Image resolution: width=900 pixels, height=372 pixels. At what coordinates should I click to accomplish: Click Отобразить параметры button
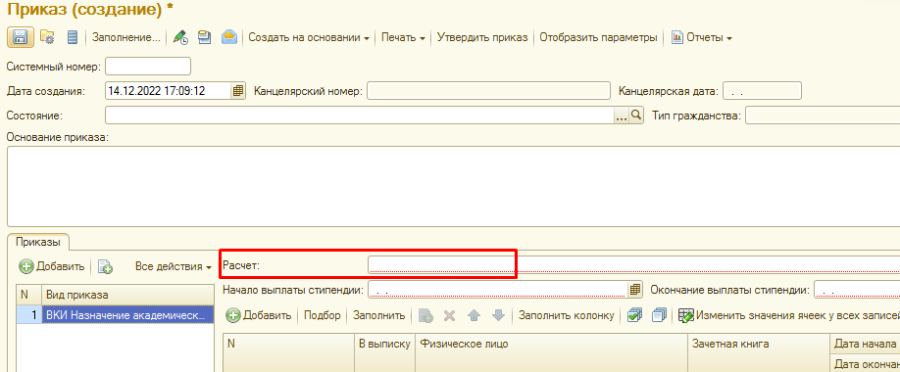point(598,38)
